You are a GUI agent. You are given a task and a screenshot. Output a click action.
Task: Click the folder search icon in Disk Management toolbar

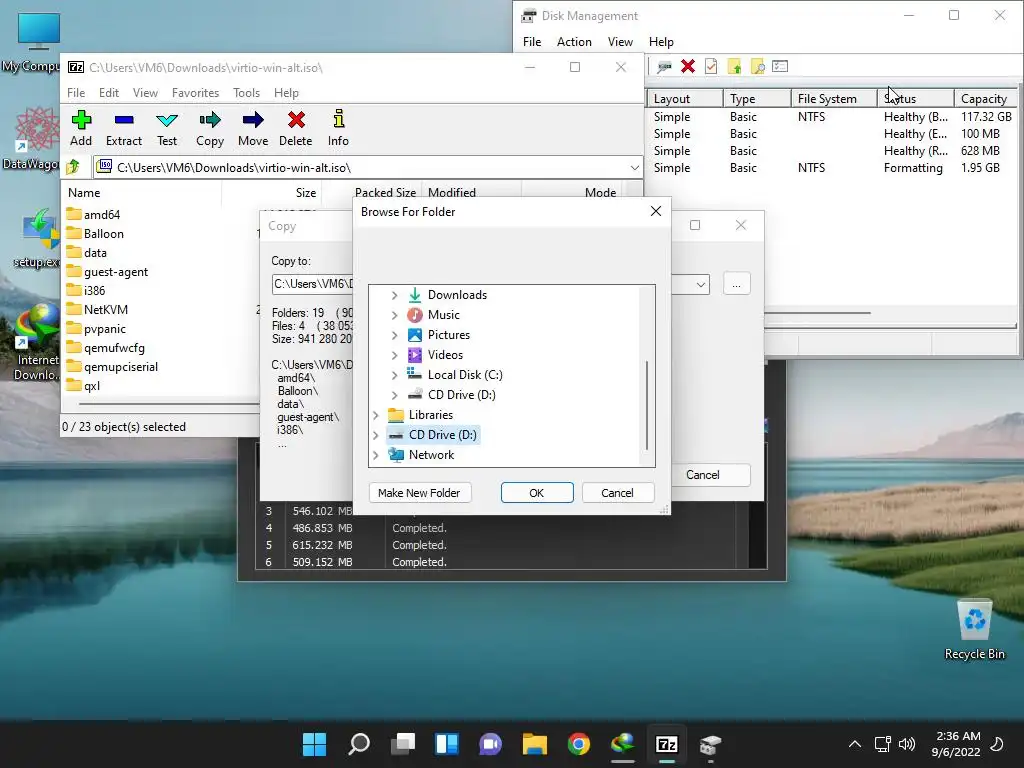point(758,66)
